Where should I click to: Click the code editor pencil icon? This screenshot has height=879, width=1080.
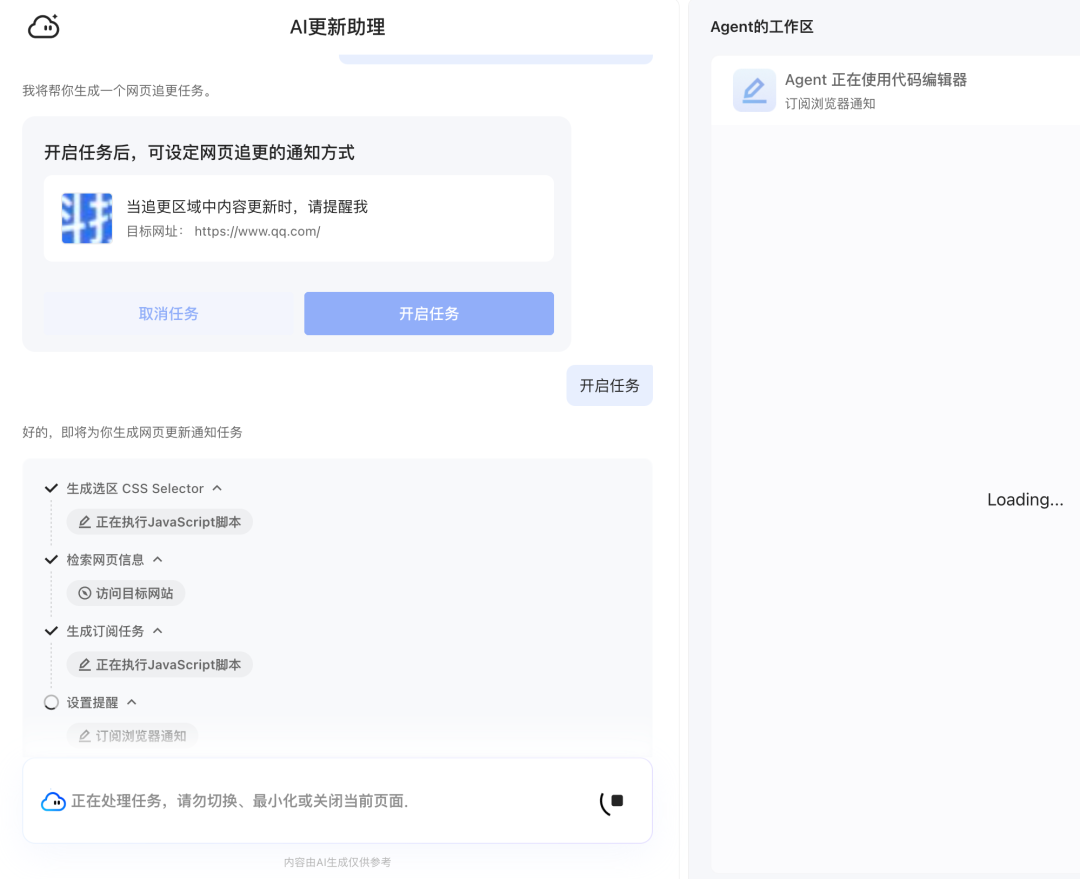[x=754, y=91]
